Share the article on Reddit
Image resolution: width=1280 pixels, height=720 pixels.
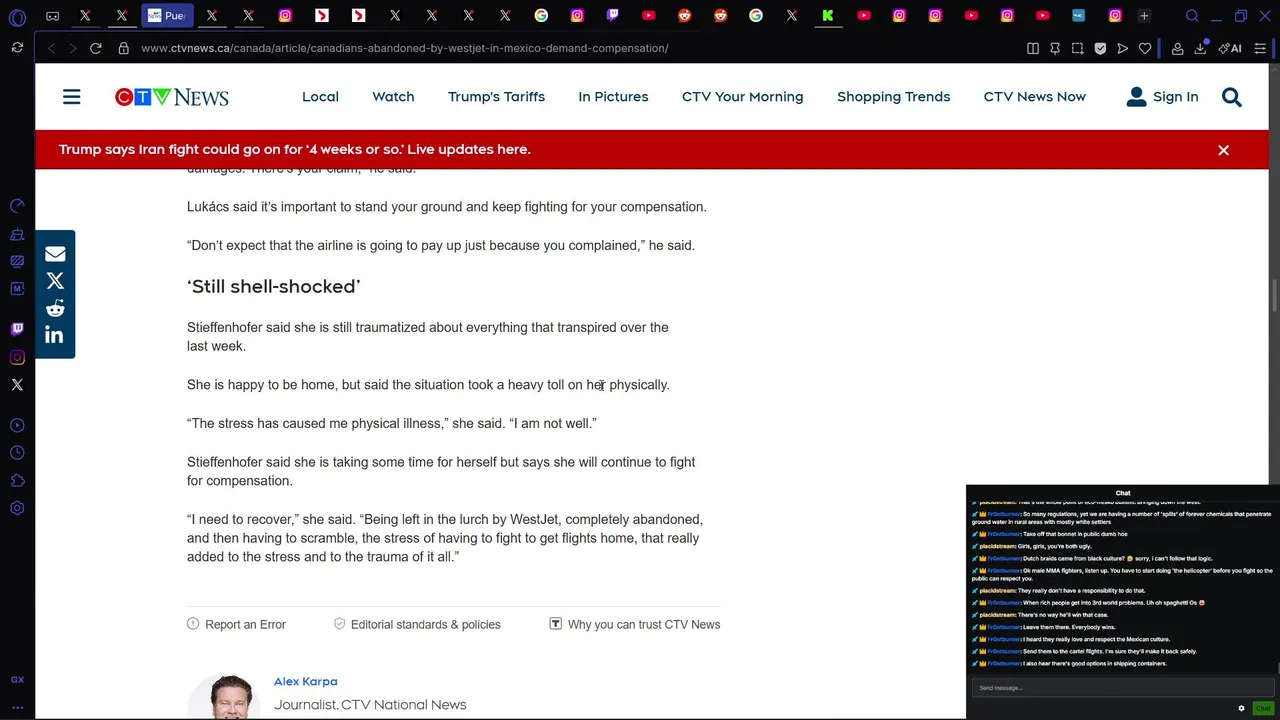[x=55, y=308]
